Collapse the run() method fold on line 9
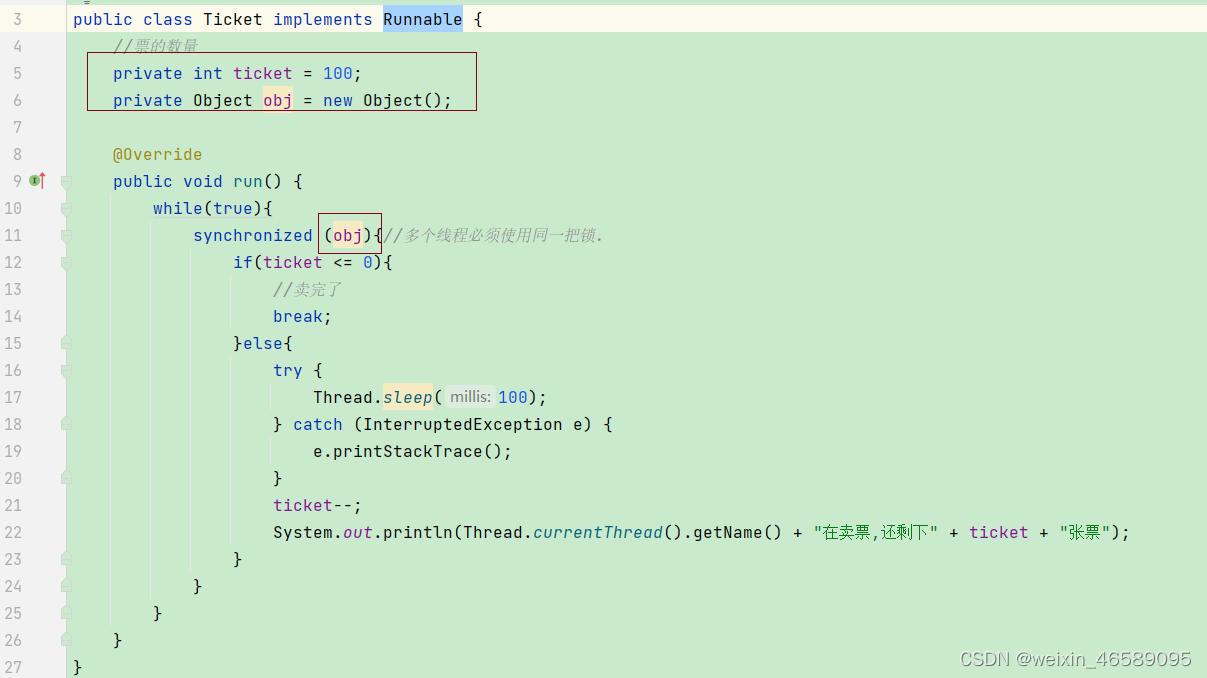Viewport: 1207px width, 678px height. (66, 182)
